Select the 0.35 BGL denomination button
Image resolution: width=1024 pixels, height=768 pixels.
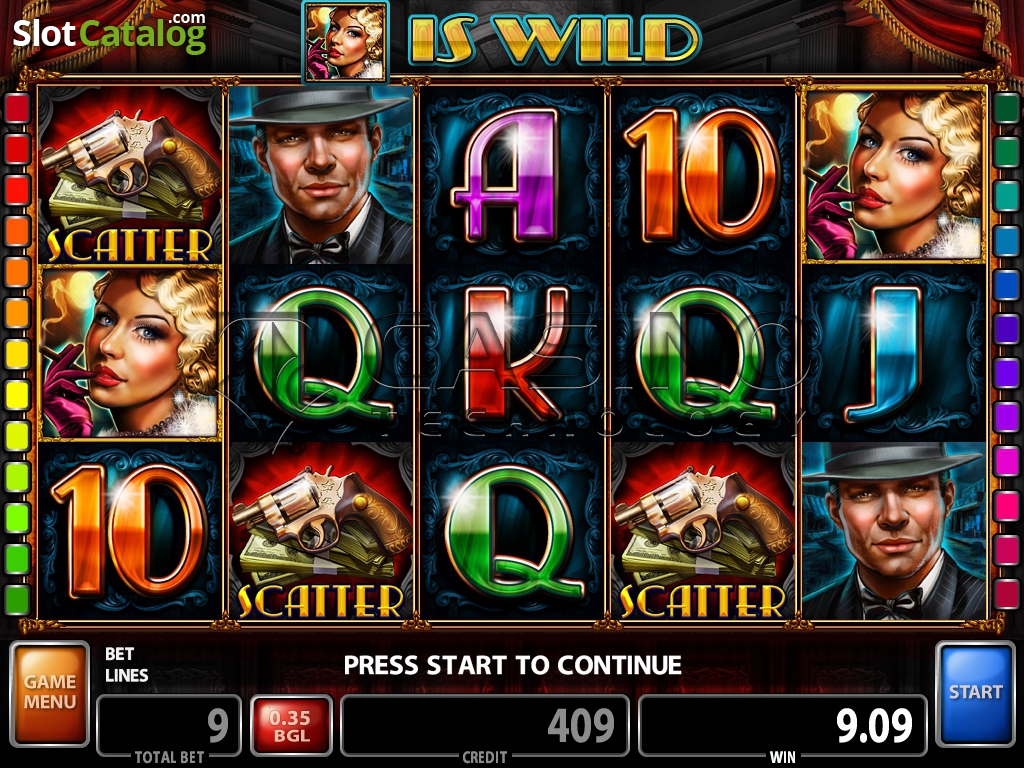click(291, 726)
